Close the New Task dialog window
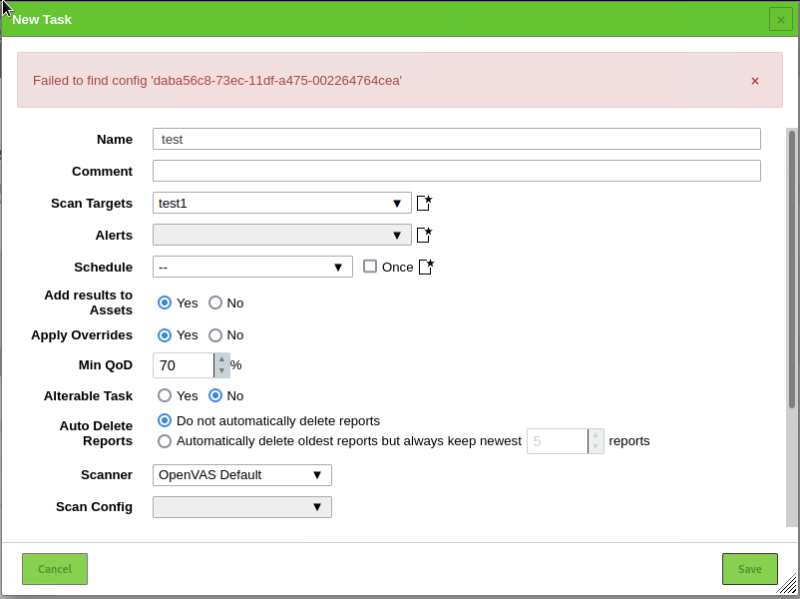Screen dimensions: 800x599 (x=780, y=19)
